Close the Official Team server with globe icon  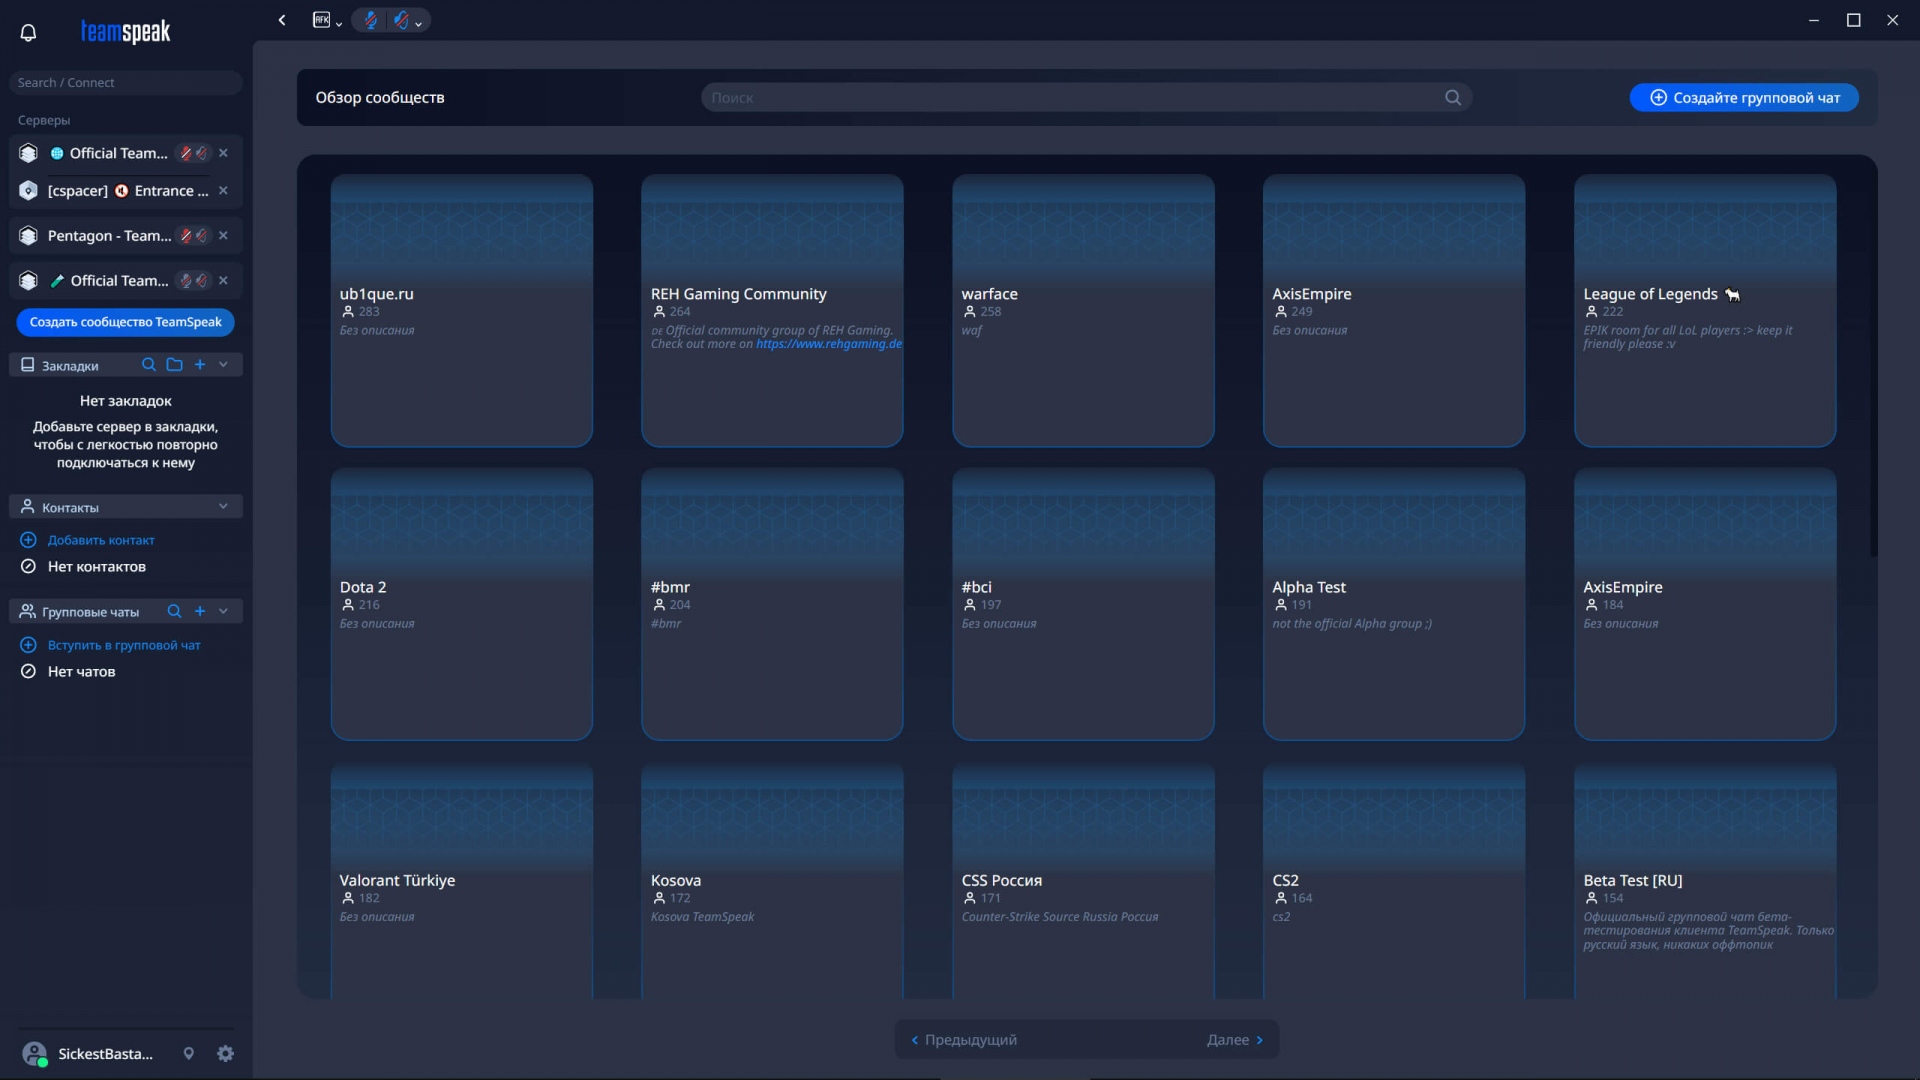(223, 153)
